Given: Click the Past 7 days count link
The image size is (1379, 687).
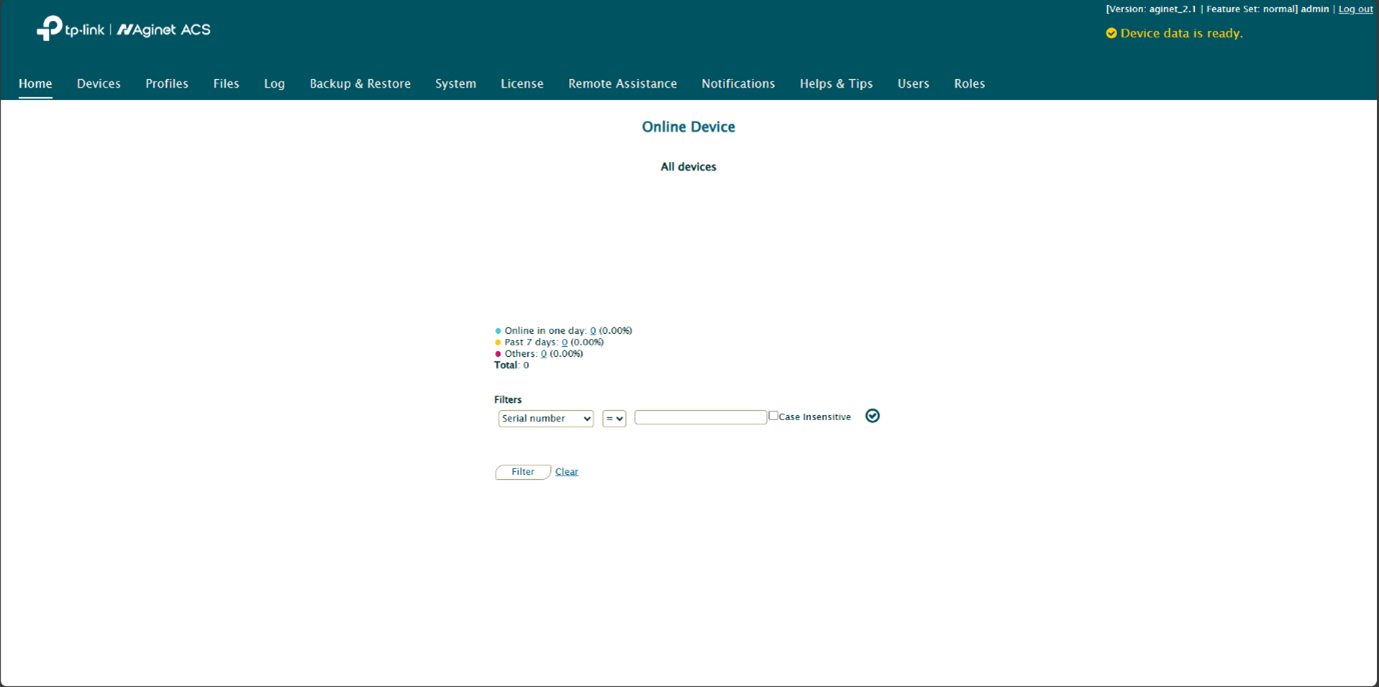Looking at the screenshot, I should coord(564,342).
